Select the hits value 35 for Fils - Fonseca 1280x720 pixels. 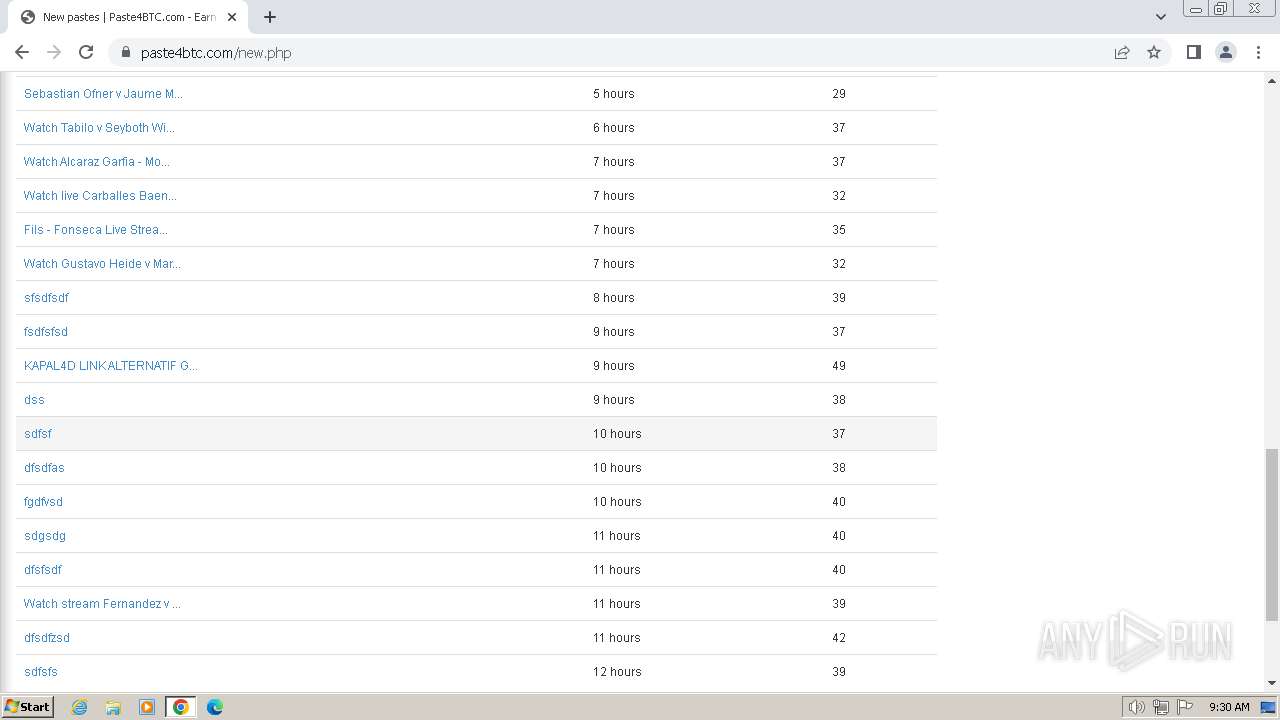[839, 230]
